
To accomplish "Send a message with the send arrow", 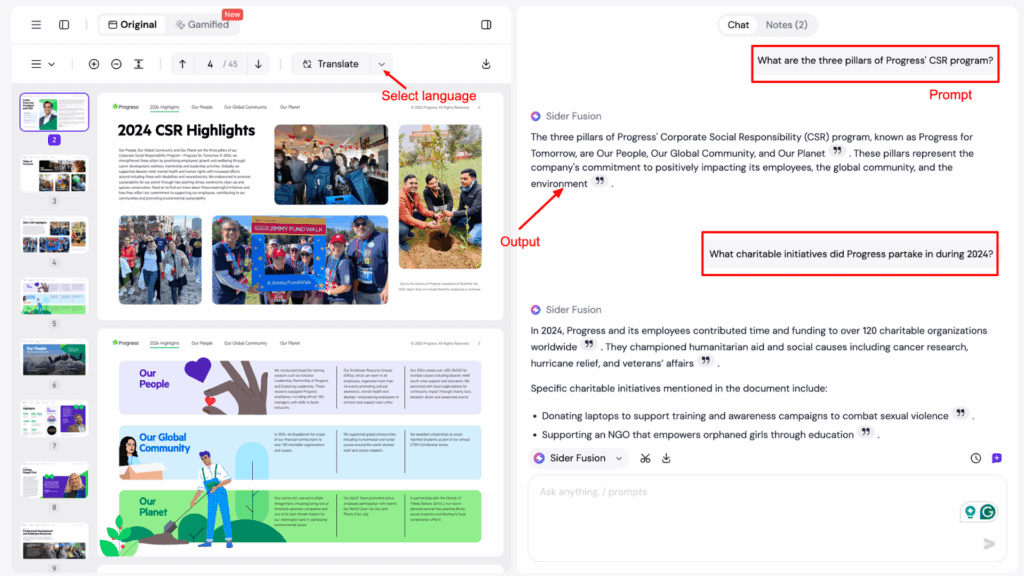I will pos(988,544).
